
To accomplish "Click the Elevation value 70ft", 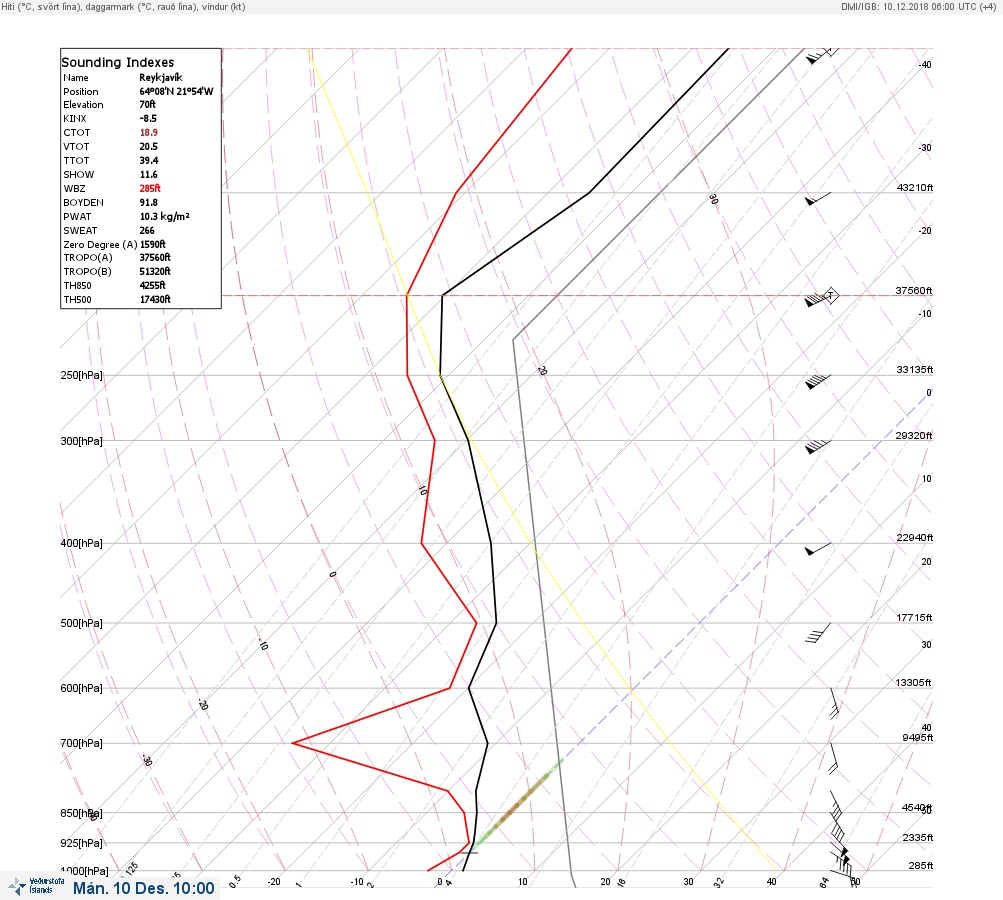I will point(147,104).
